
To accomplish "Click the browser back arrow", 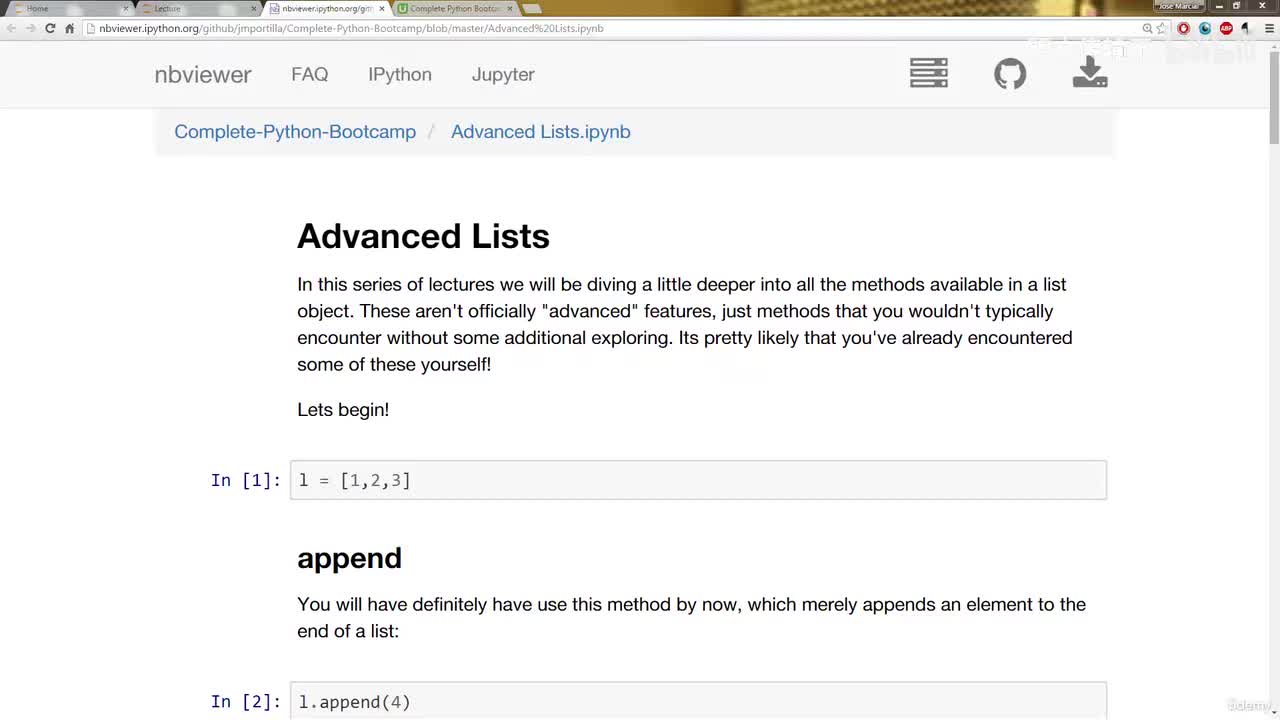I will (11, 28).
